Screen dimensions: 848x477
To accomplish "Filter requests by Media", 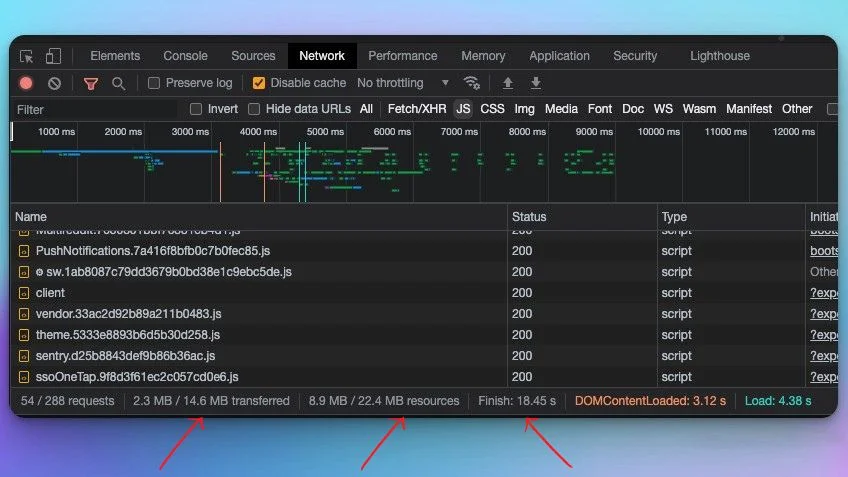I will tap(561, 109).
